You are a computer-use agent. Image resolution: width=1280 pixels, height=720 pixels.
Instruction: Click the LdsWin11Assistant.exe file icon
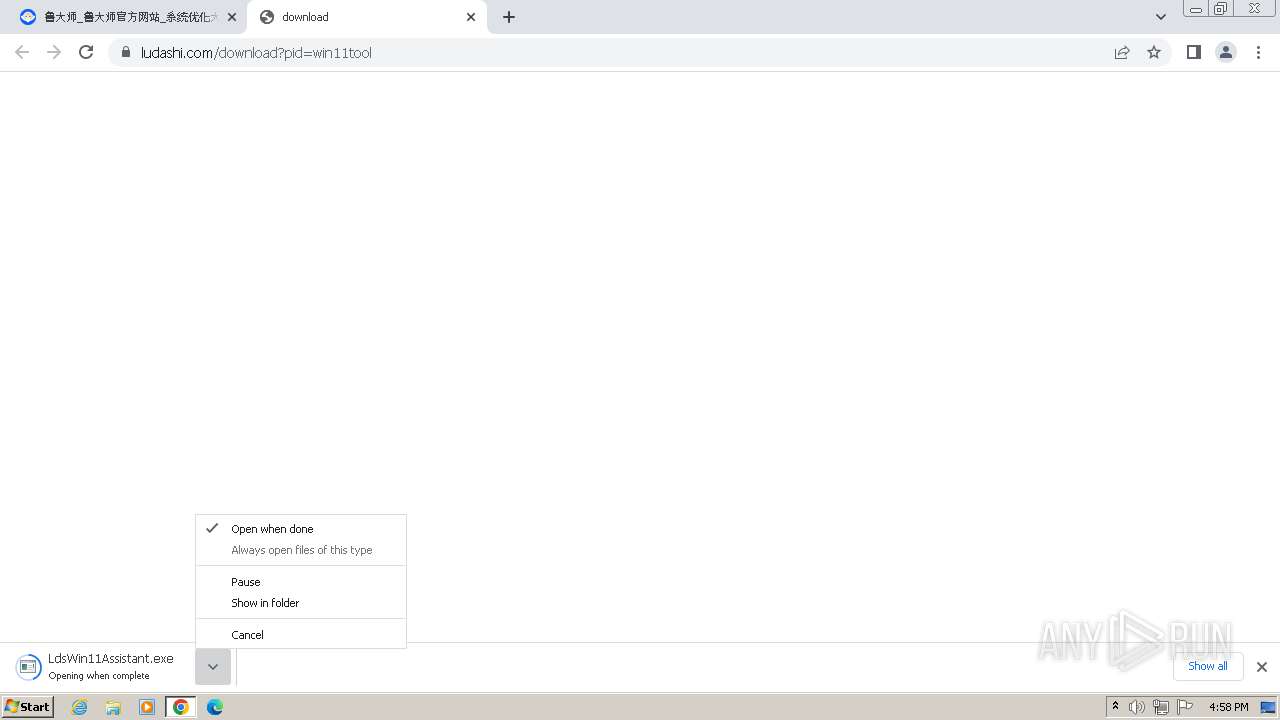click(x=29, y=667)
